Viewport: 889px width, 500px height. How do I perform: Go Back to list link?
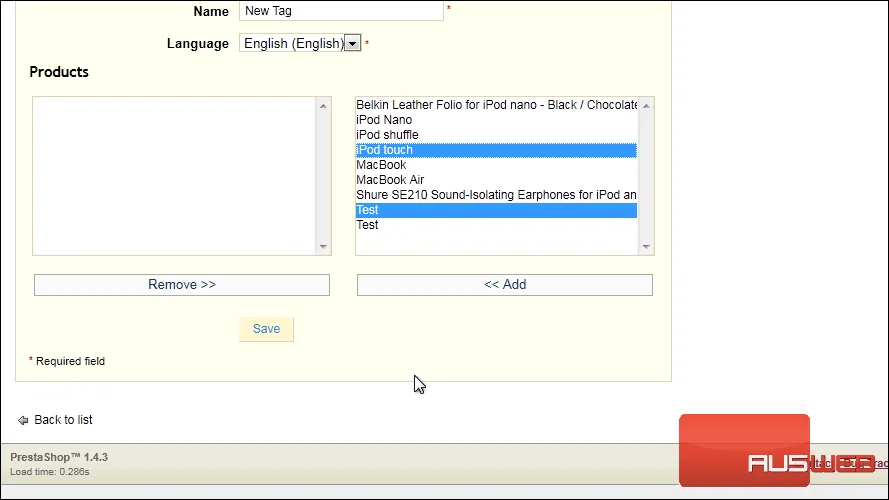tap(63, 420)
